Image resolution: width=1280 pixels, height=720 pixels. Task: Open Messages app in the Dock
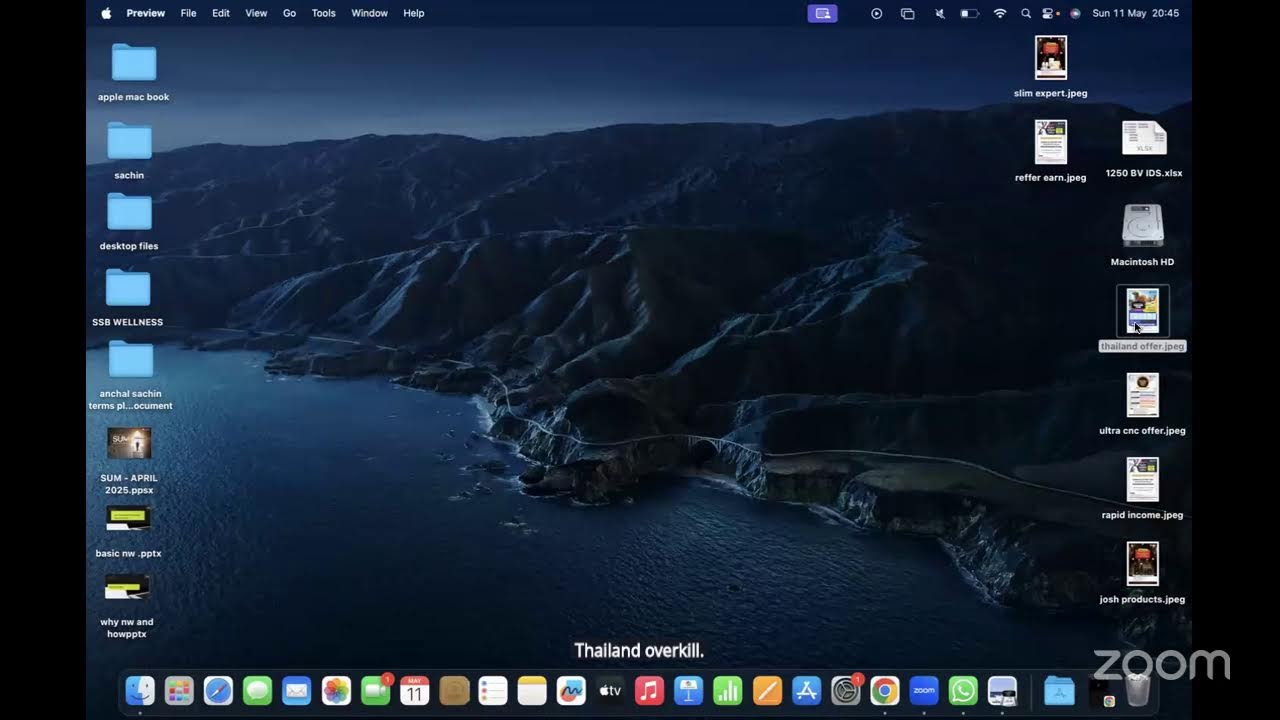pos(257,690)
